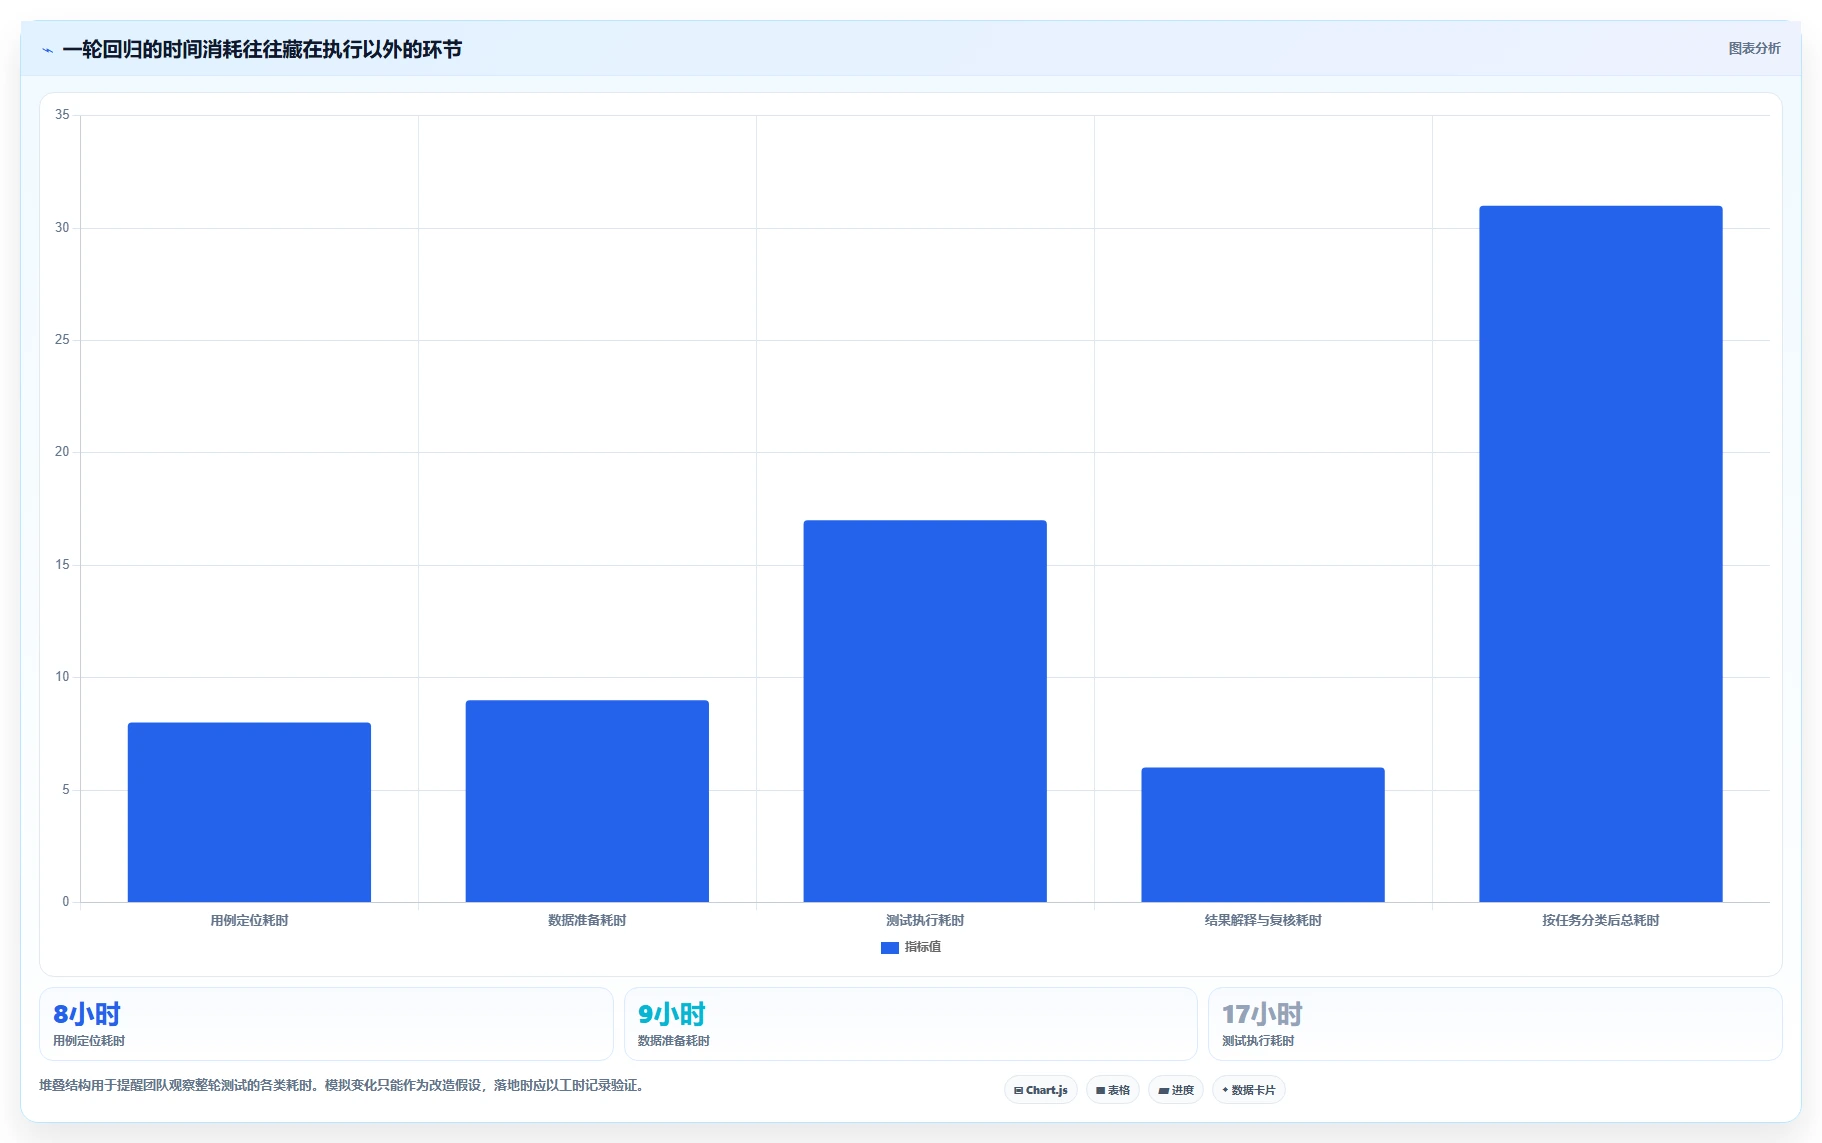1822x1143 pixels.
Task: Click the y-axis value 15
Action: click(x=62, y=565)
